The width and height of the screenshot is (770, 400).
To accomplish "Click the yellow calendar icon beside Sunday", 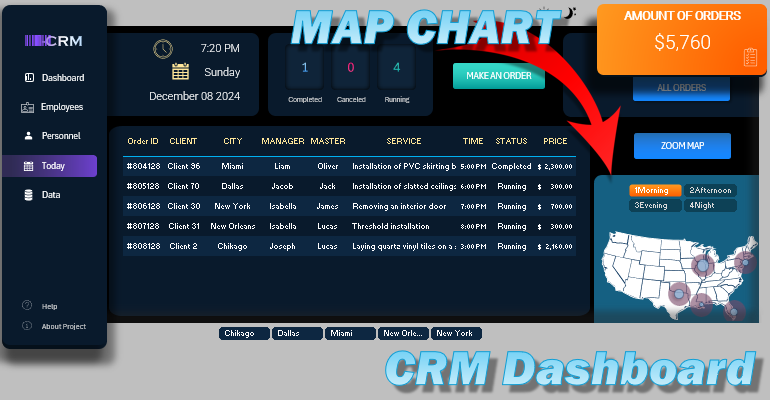I will (180, 72).
